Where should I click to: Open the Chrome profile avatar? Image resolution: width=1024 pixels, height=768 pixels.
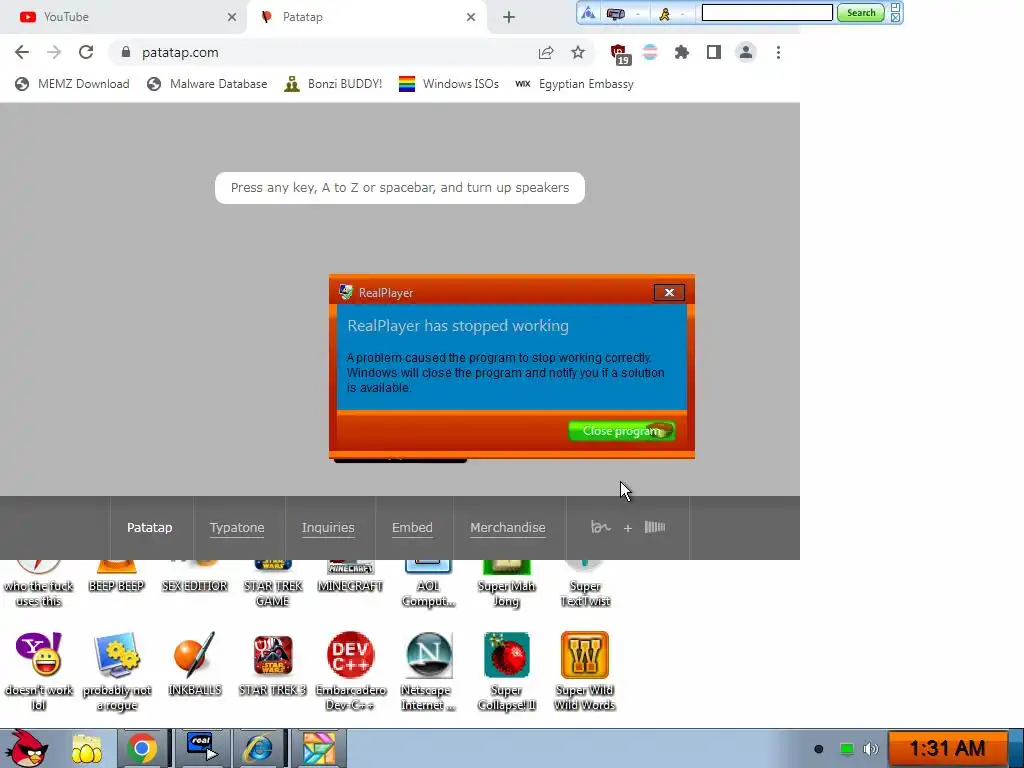coord(745,52)
